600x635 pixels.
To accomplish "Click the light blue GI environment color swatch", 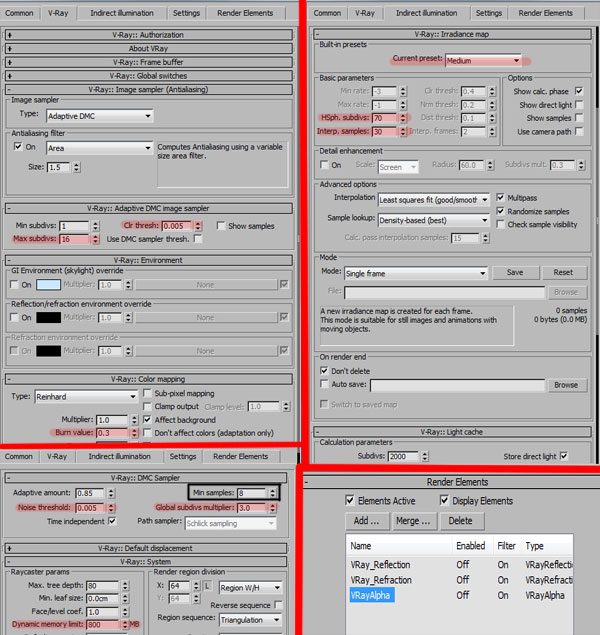I will (49, 285).
